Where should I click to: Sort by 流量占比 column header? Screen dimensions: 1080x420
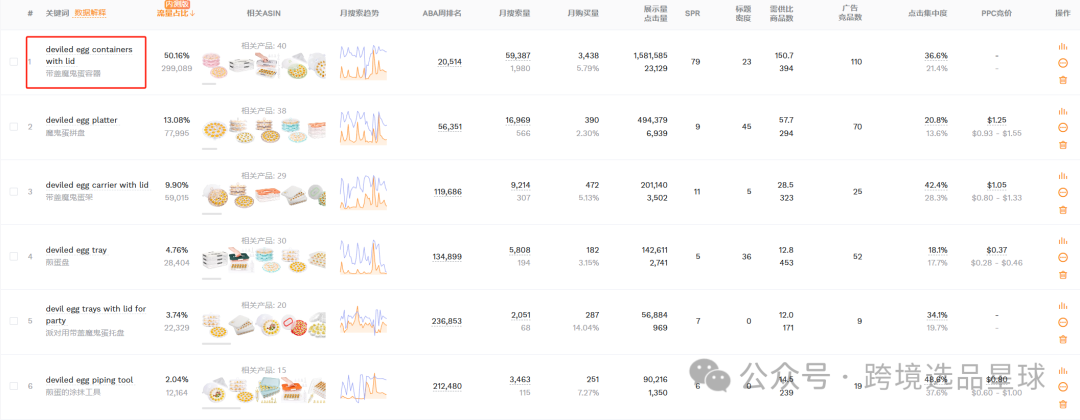coord(176,13)
